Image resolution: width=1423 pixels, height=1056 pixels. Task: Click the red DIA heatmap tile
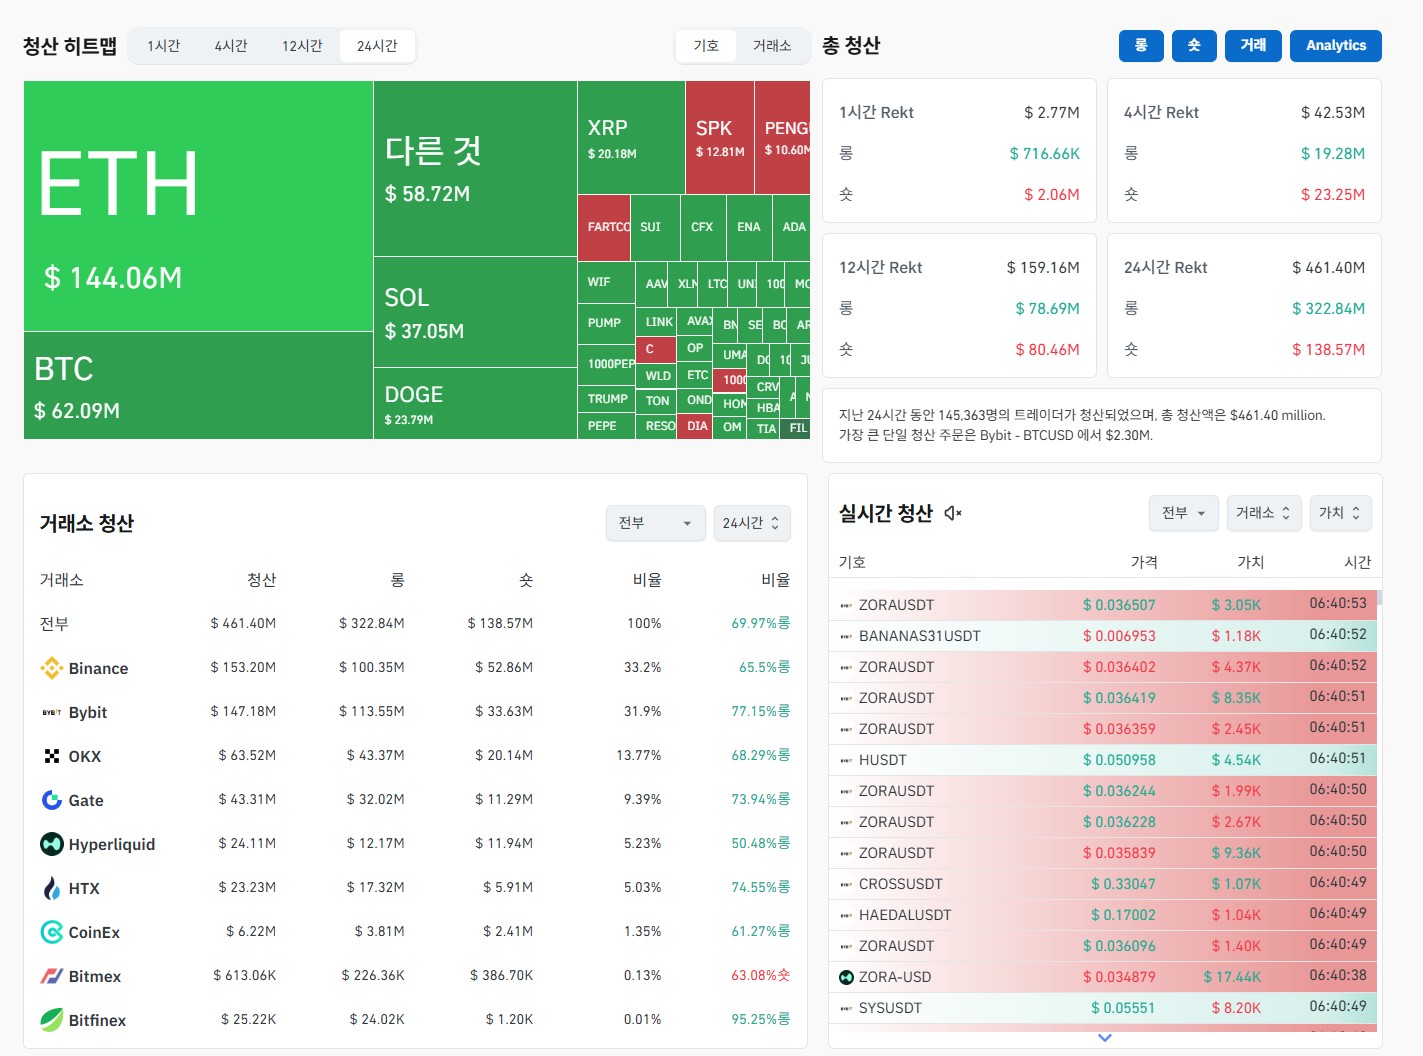pyautogui.click(x=696, y=426)
